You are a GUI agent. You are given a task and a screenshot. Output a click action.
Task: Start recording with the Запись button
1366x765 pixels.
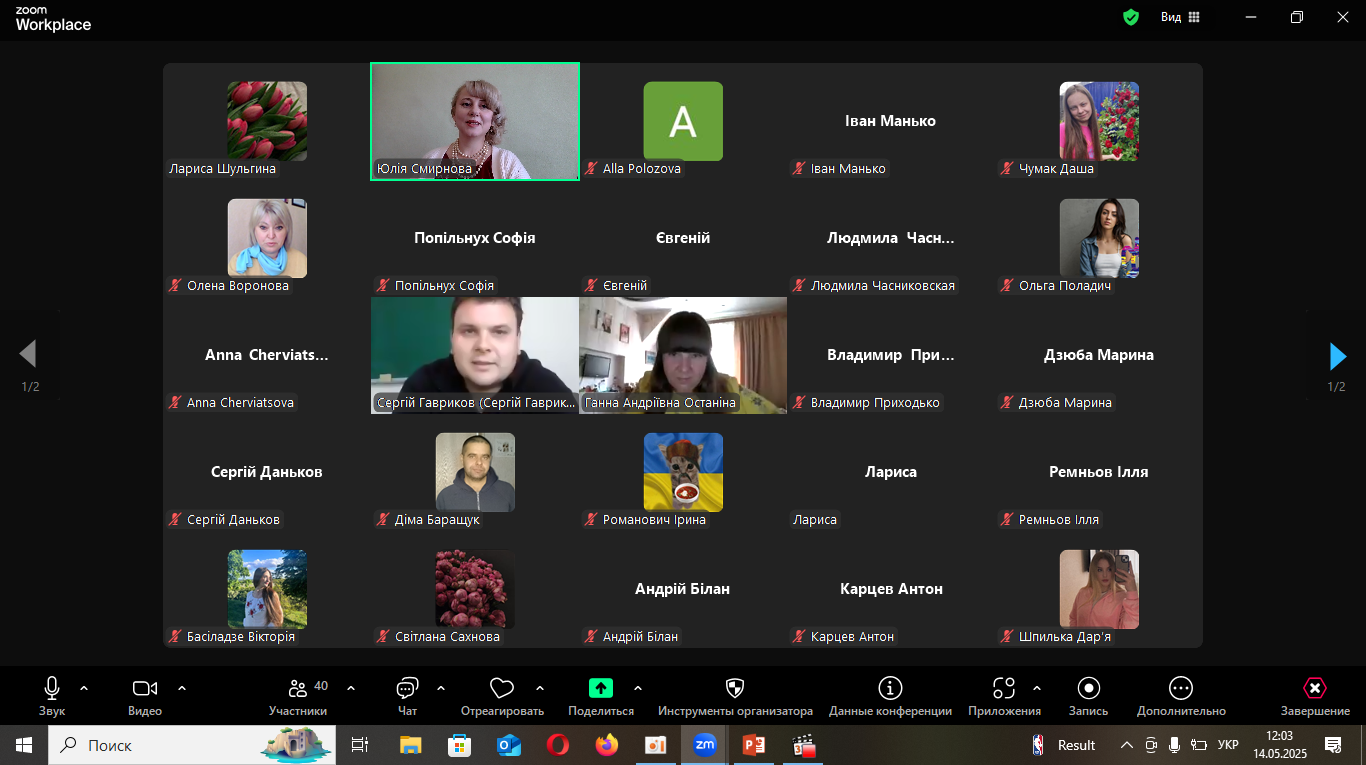1088,688
